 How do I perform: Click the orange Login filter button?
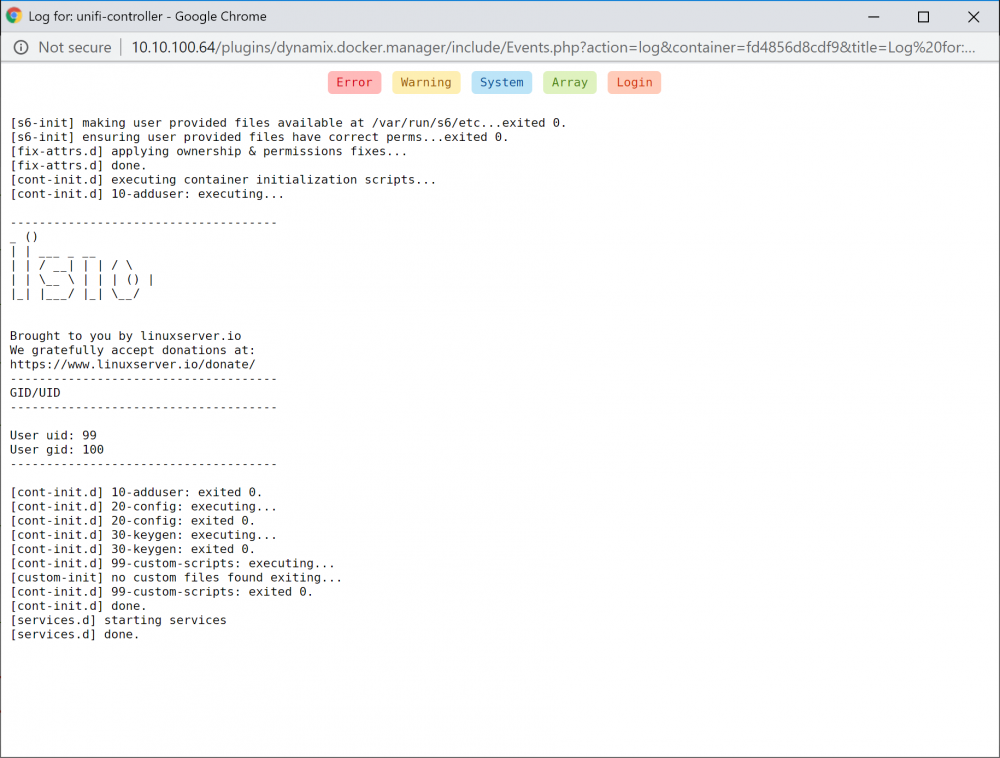tap(634, 82)
